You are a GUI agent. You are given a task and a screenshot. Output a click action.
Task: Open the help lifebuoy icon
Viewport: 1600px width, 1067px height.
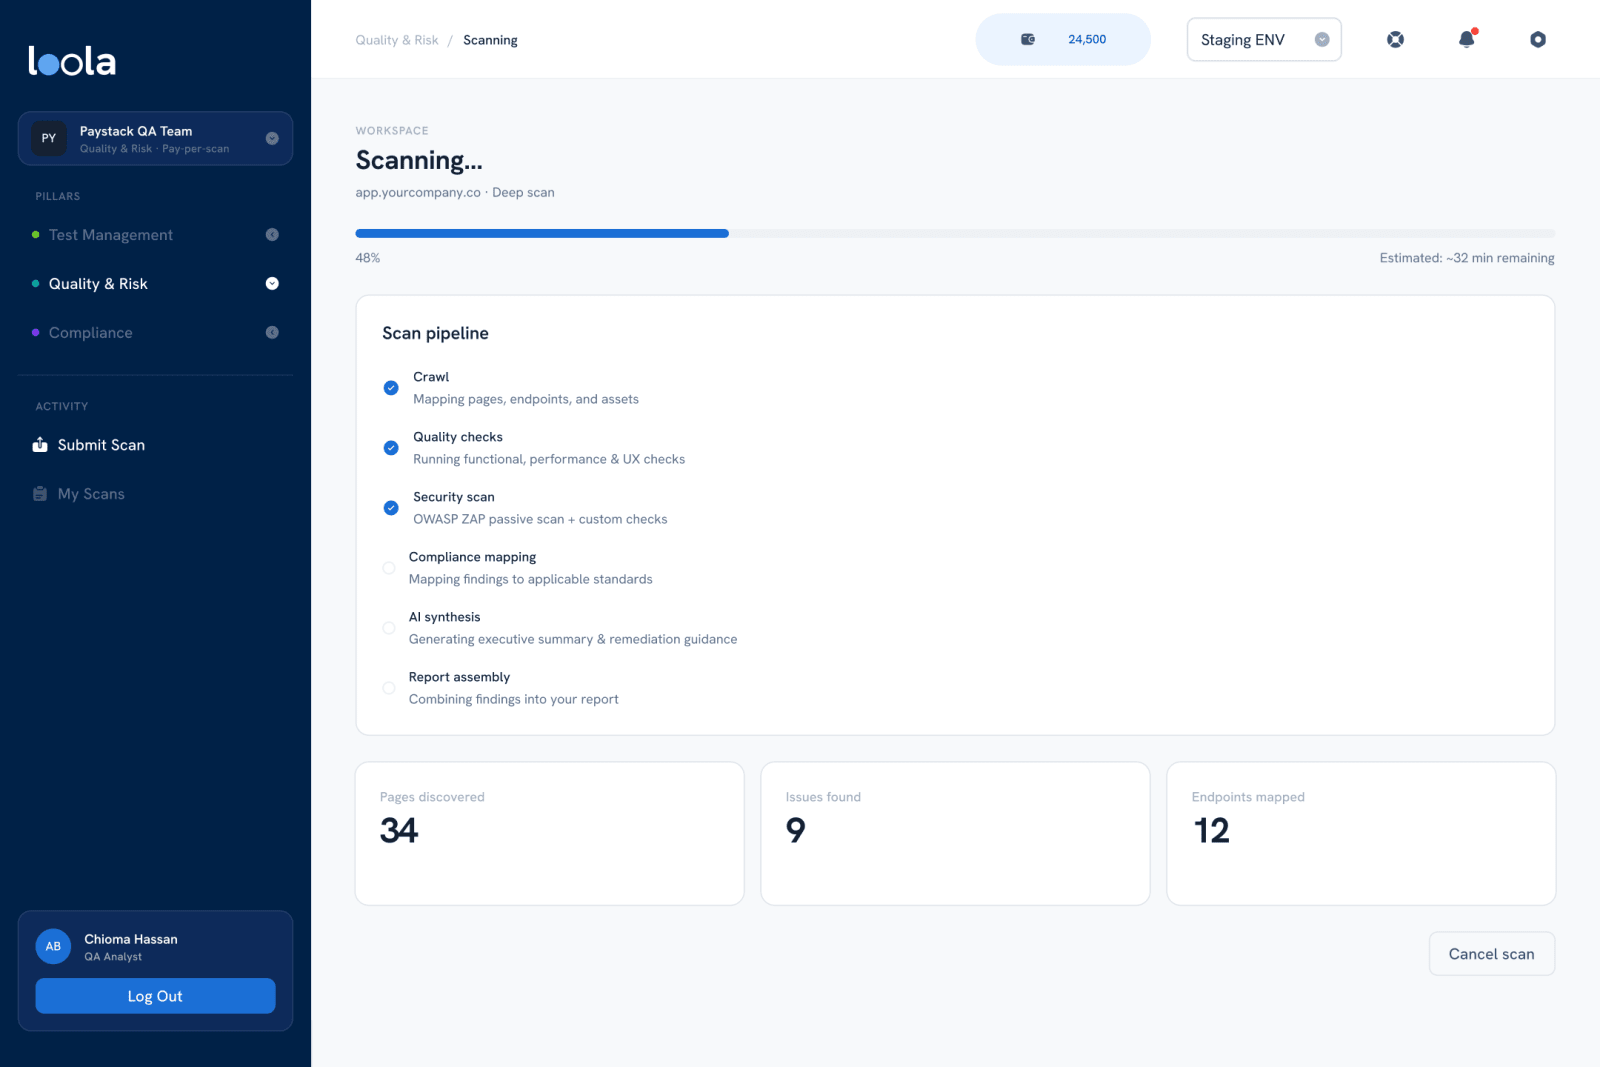[x=1395, y=39]
